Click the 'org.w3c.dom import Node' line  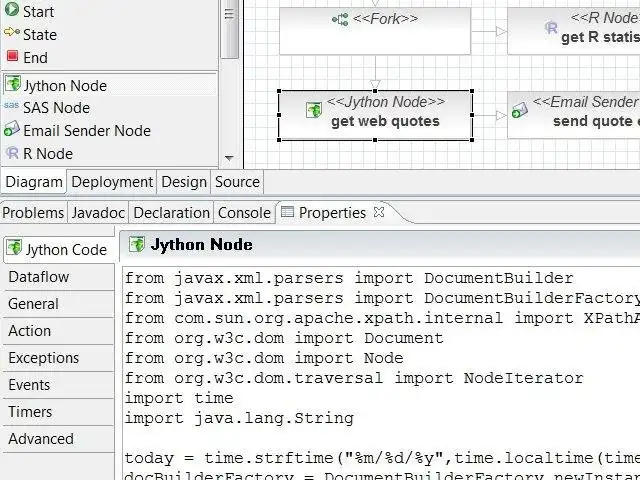point(264,358)
